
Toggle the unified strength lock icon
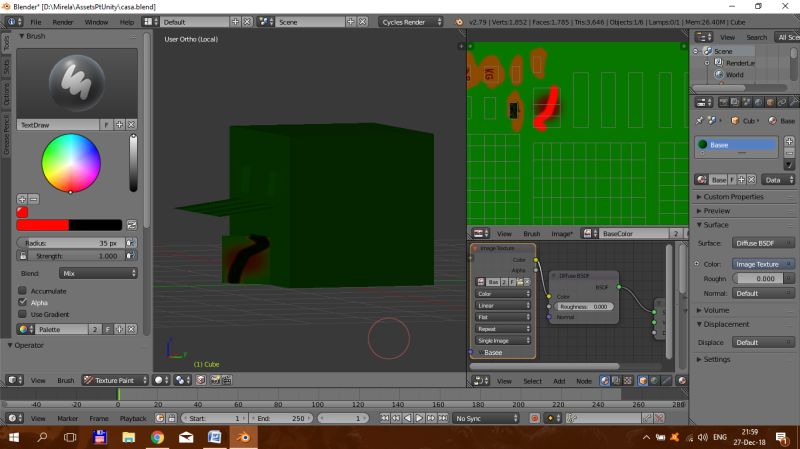pyautogui.click(x=22, y=256)
